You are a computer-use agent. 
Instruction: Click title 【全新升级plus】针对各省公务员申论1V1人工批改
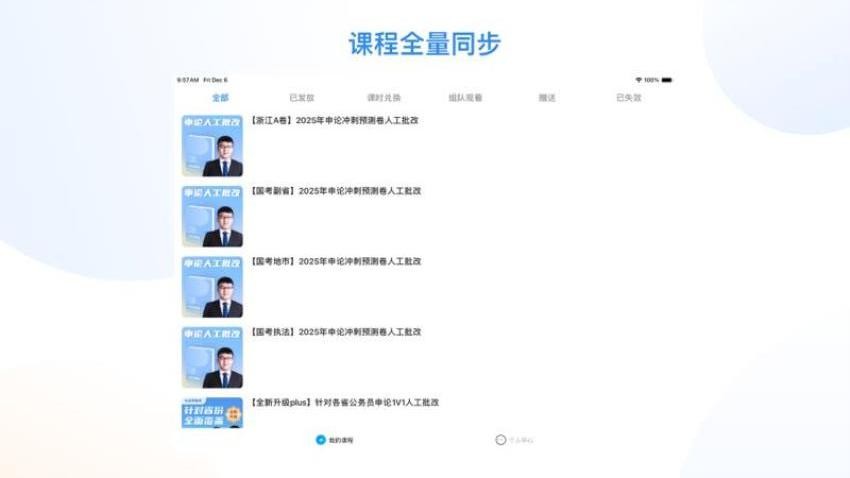pos(344,402)
